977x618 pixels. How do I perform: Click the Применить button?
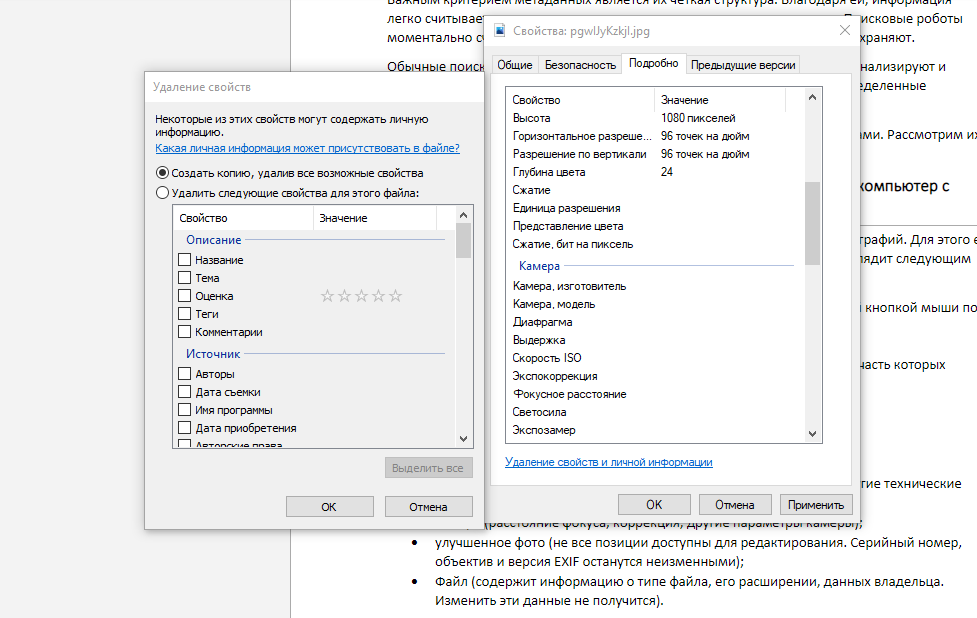(x=817, y=504)
